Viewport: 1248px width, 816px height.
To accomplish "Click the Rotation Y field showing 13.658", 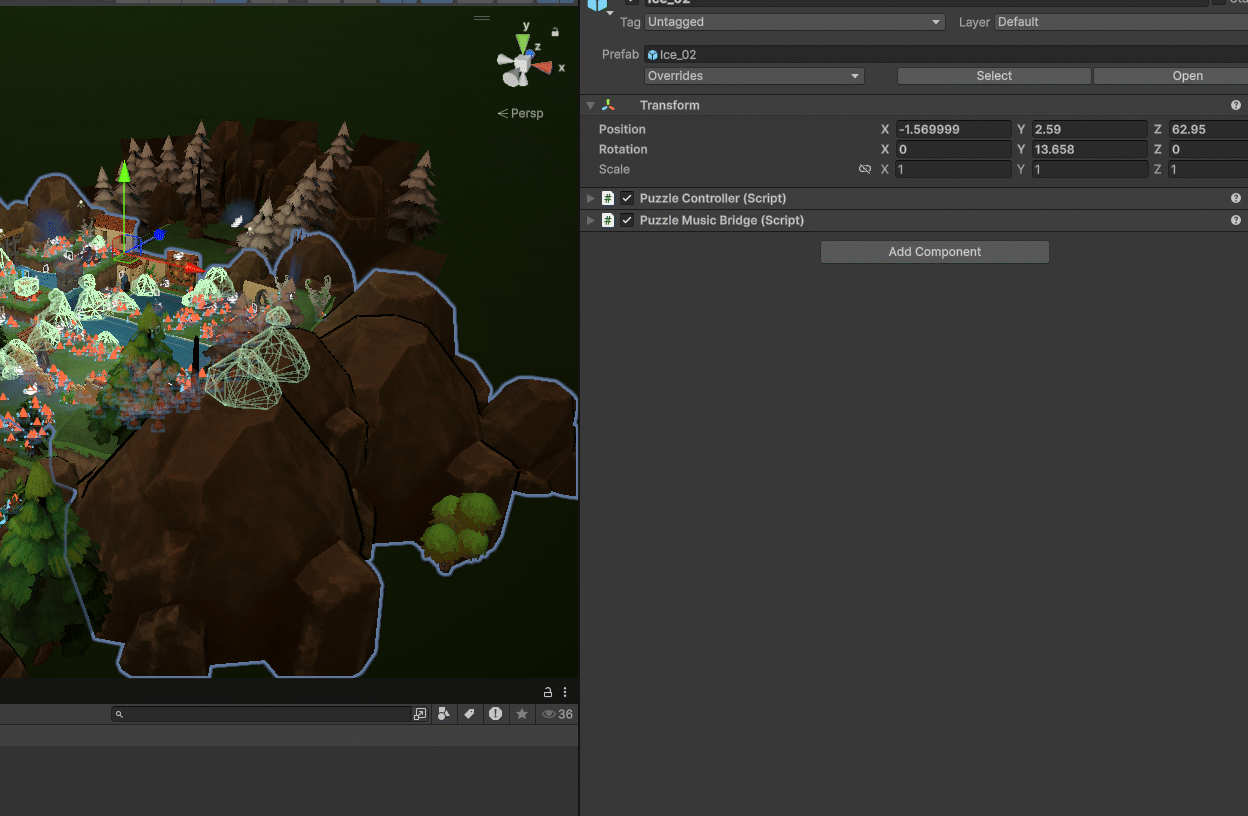I will tap(1090, 149).
